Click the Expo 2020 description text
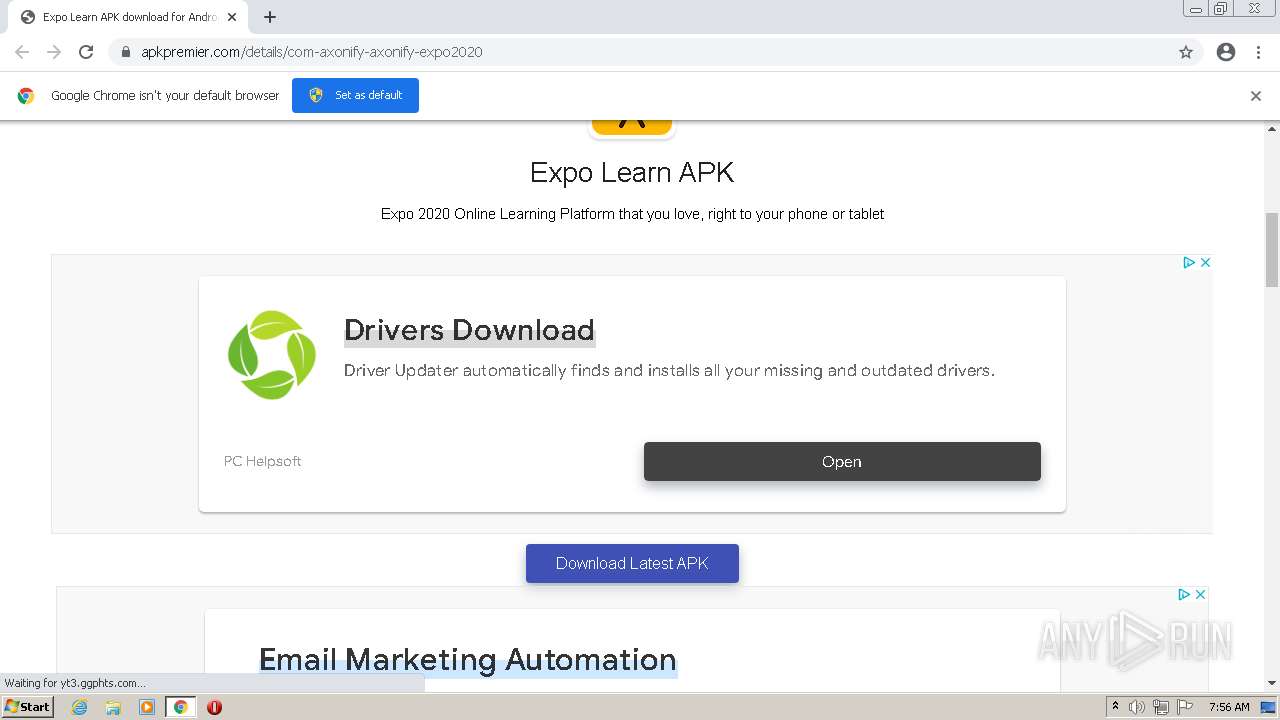This screenshot has height=720, width=1280. [x=632, y=214]
